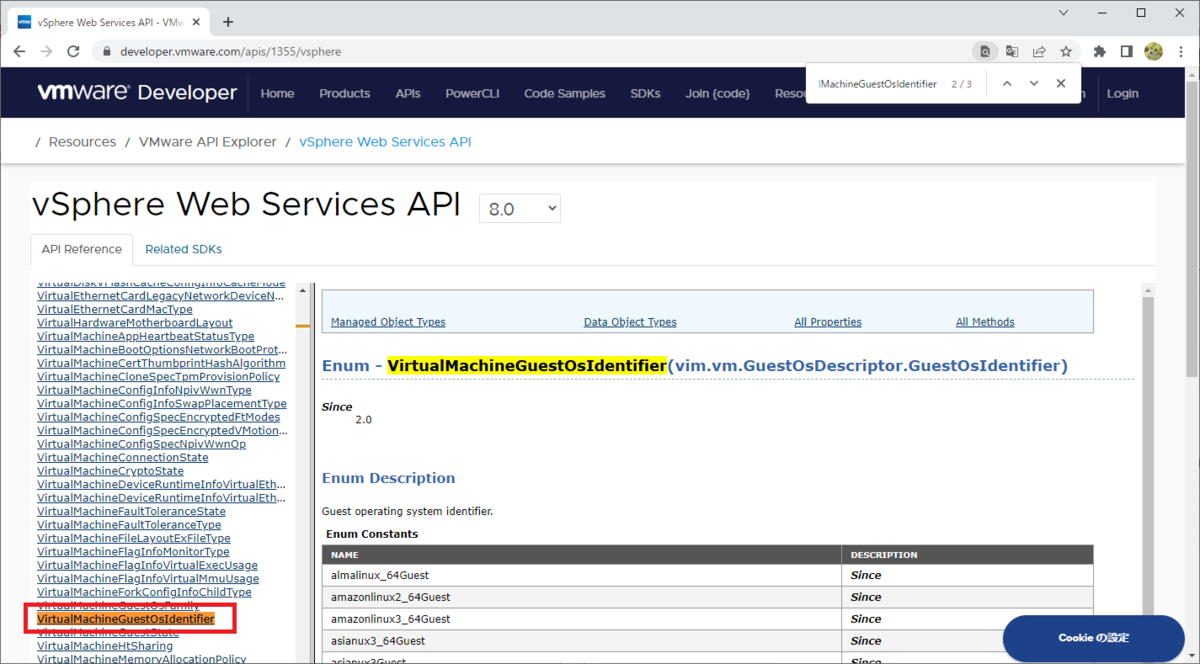Open VirtualMachineConfigInfoNpivWwnType in the list

pos(144,390)
